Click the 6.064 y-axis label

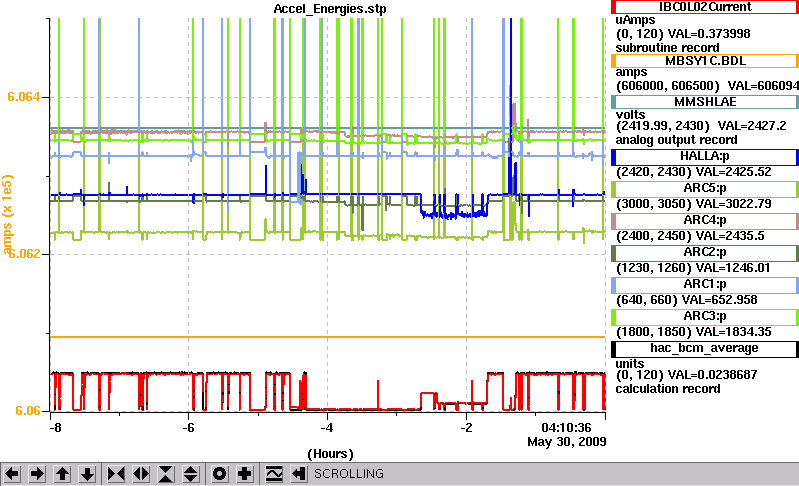[23, 97]
